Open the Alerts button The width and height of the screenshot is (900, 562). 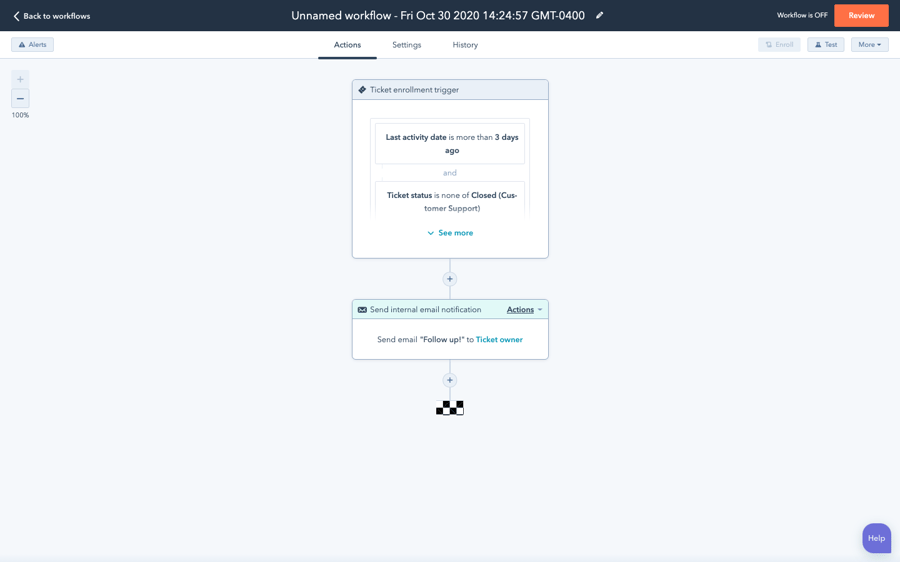click(33, 44)
